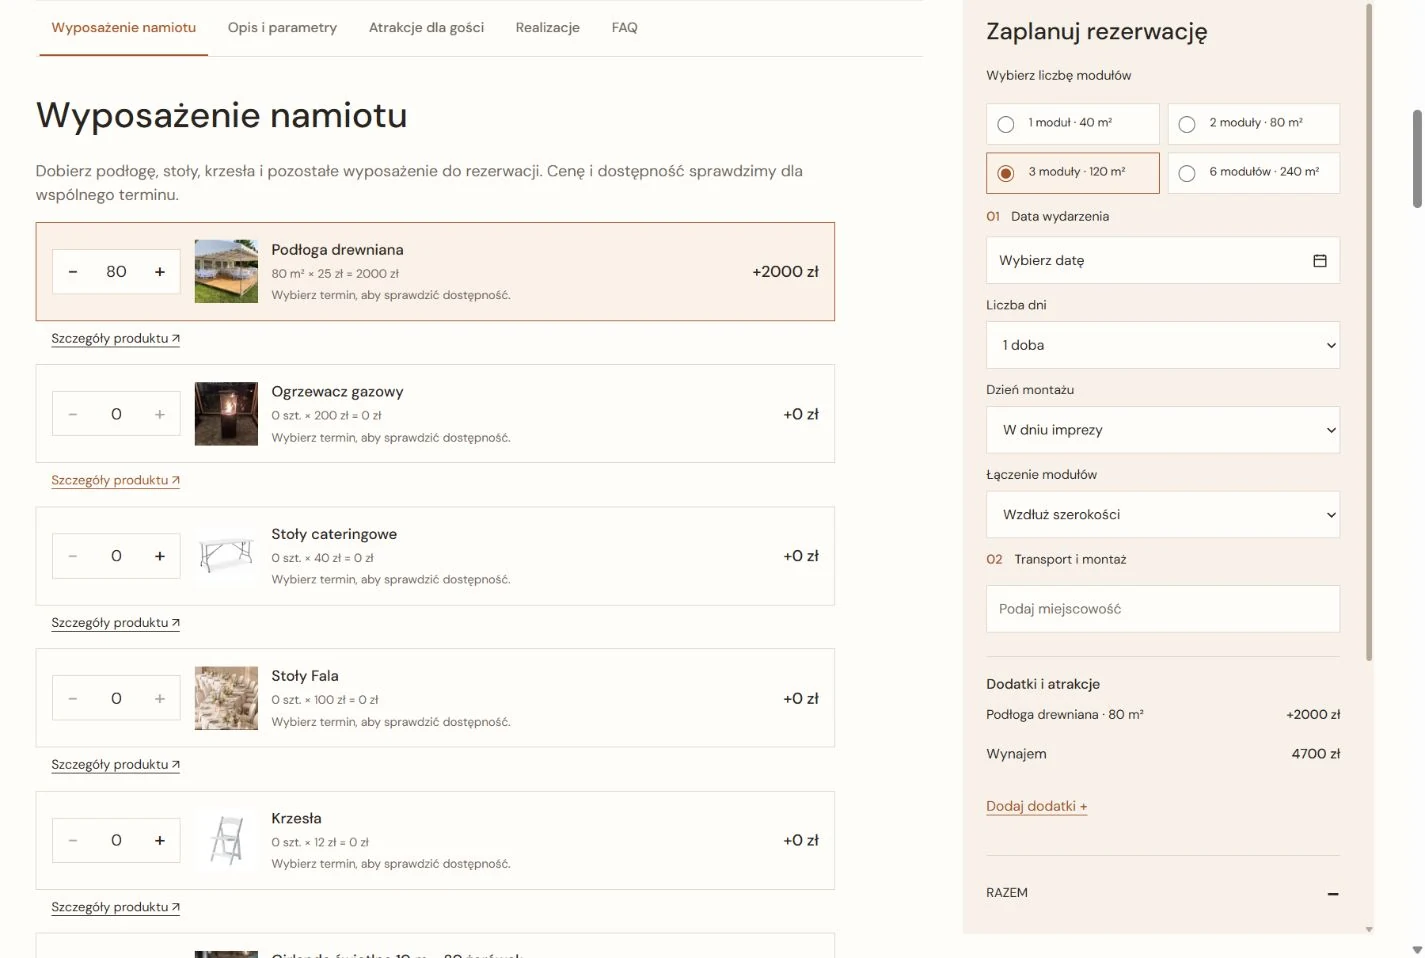The width and height of the screenshot is (1425, 958).
Task: Add one Ogrzewacz gazowy with plus
Action: (x=160, y=414)
